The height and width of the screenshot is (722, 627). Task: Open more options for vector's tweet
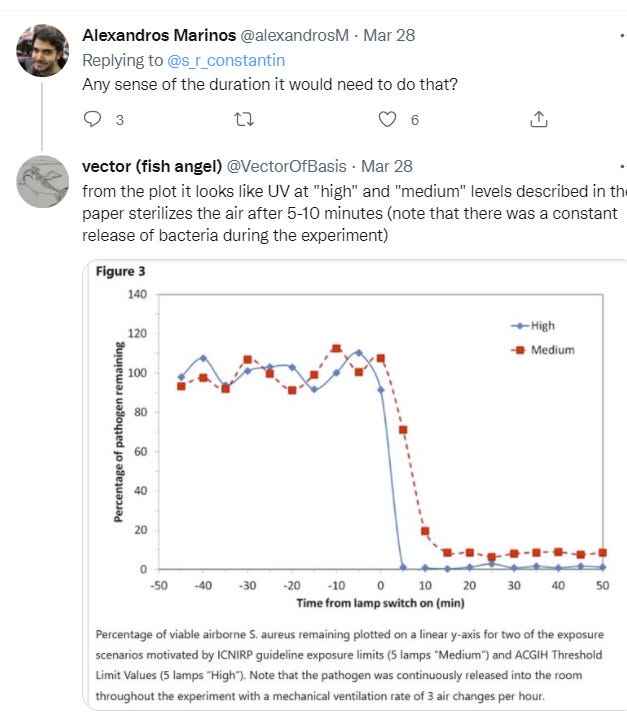[x=622, y=166]
